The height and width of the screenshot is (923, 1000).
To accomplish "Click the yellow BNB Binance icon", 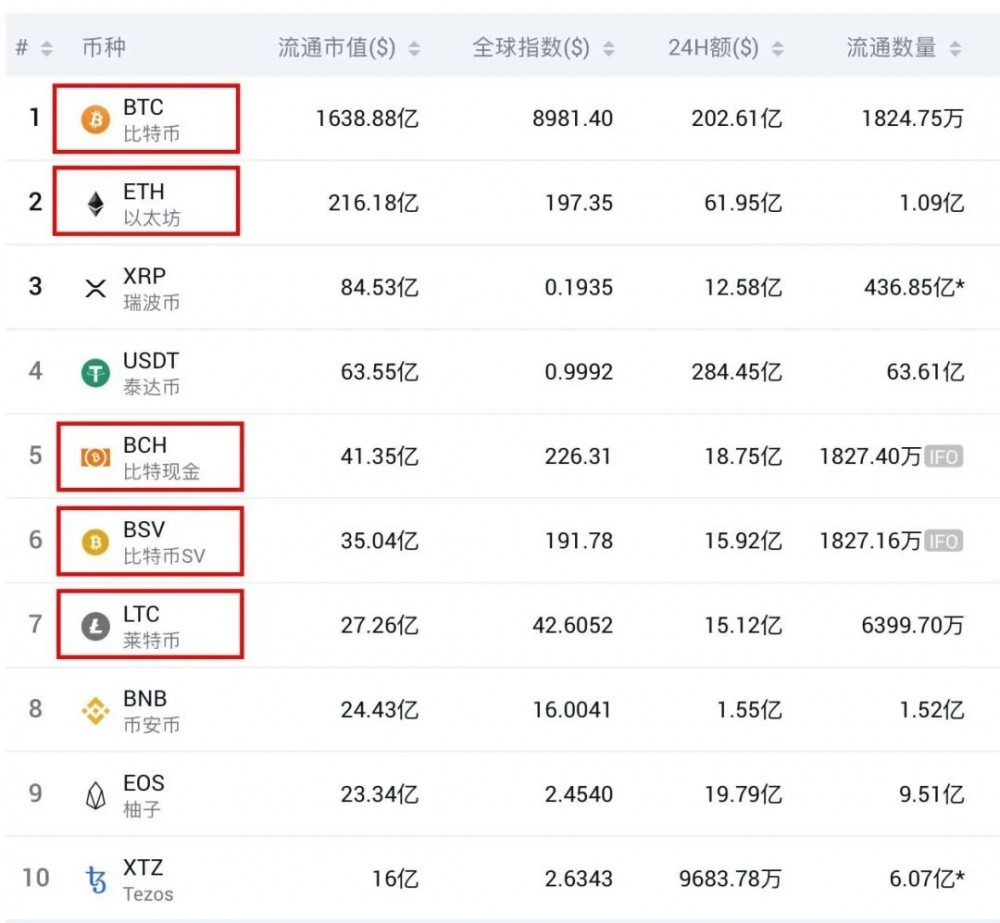I will (96, 711).
